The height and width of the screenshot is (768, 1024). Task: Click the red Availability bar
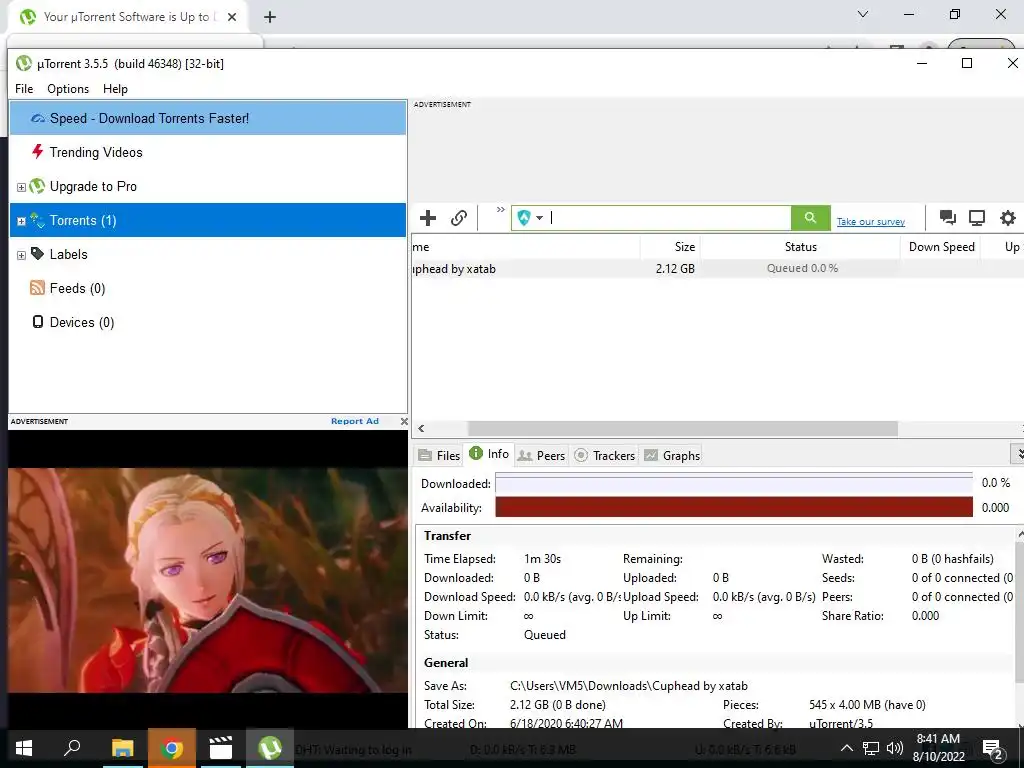(x=733, y=507)
